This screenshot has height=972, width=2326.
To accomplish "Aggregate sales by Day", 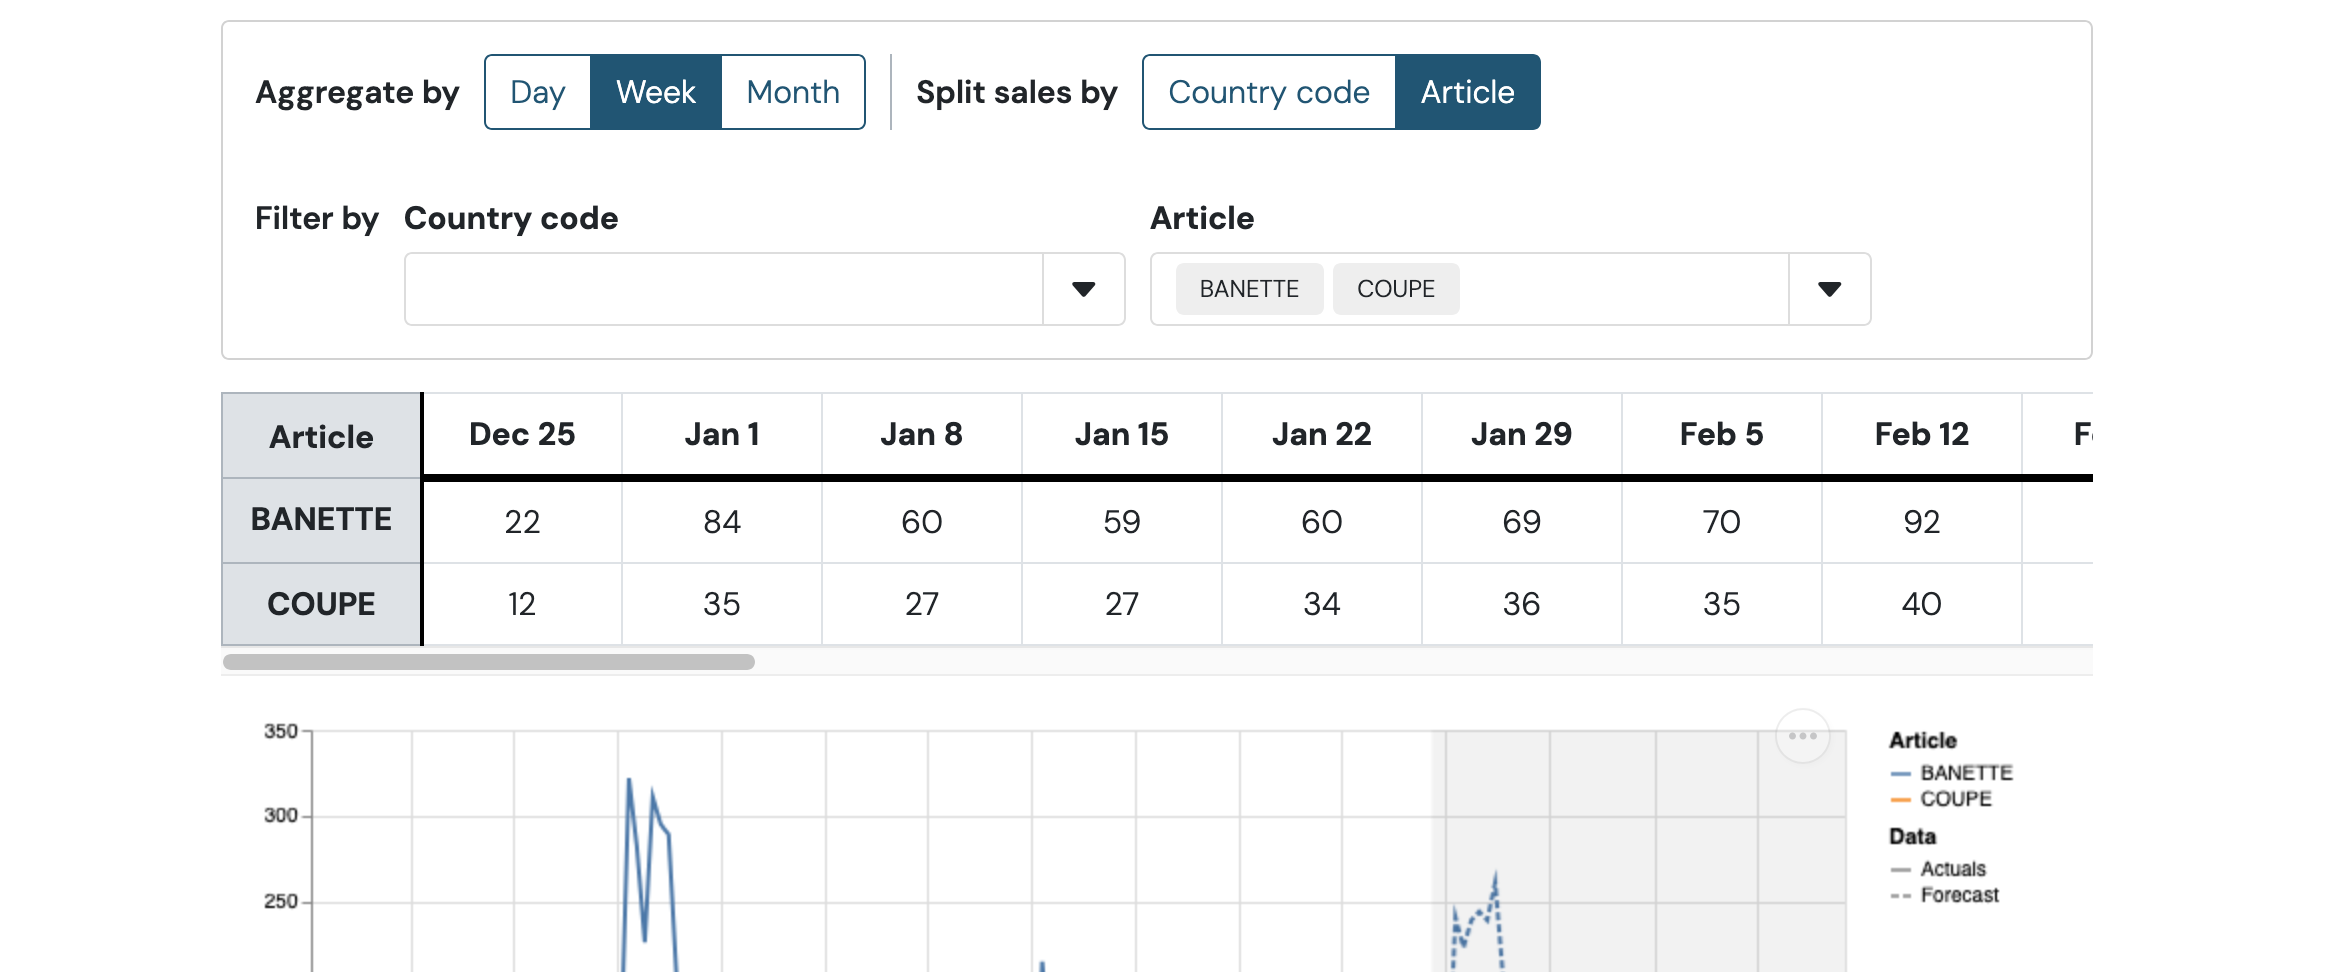I will (538, 92).
